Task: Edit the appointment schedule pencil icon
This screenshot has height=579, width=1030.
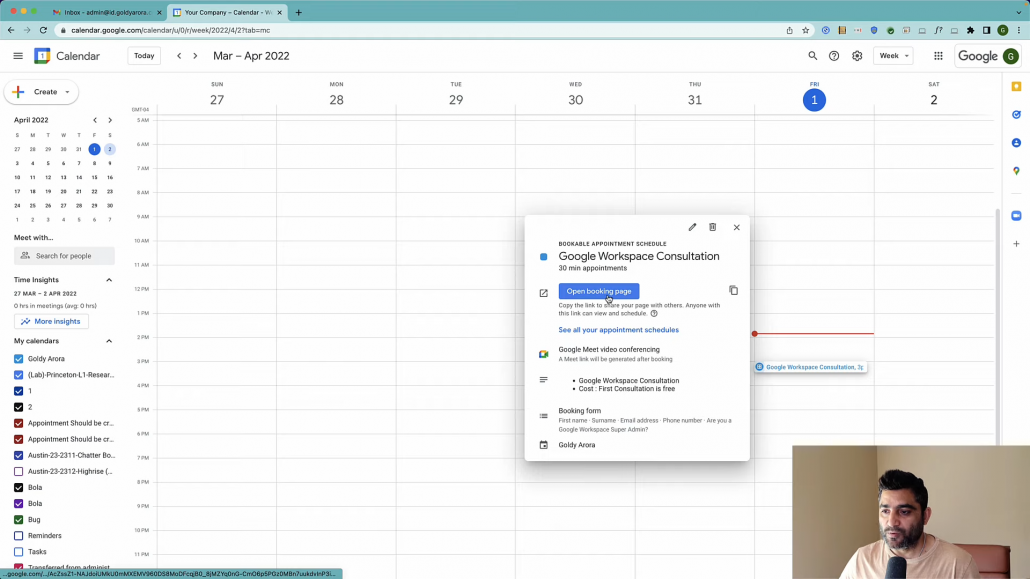Action: click(x=692, y=227)
